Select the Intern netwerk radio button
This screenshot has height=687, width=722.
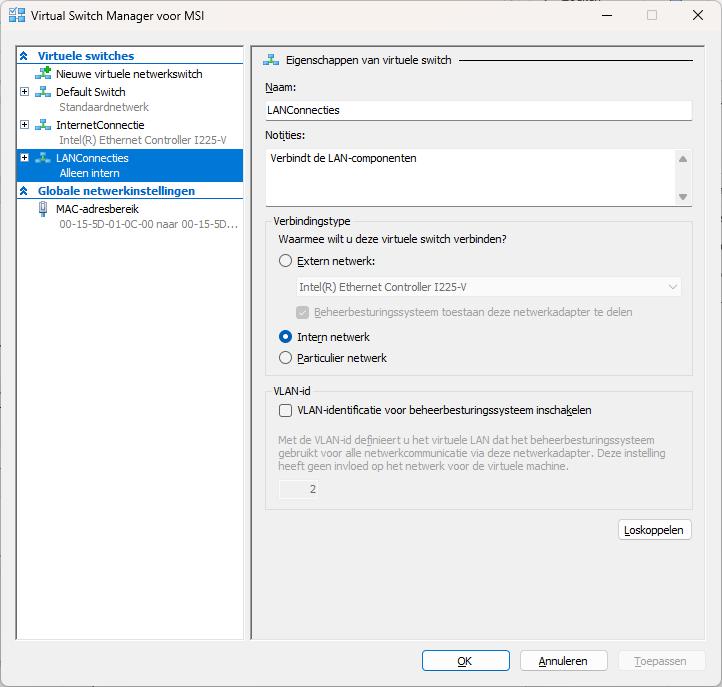point(285,337)
